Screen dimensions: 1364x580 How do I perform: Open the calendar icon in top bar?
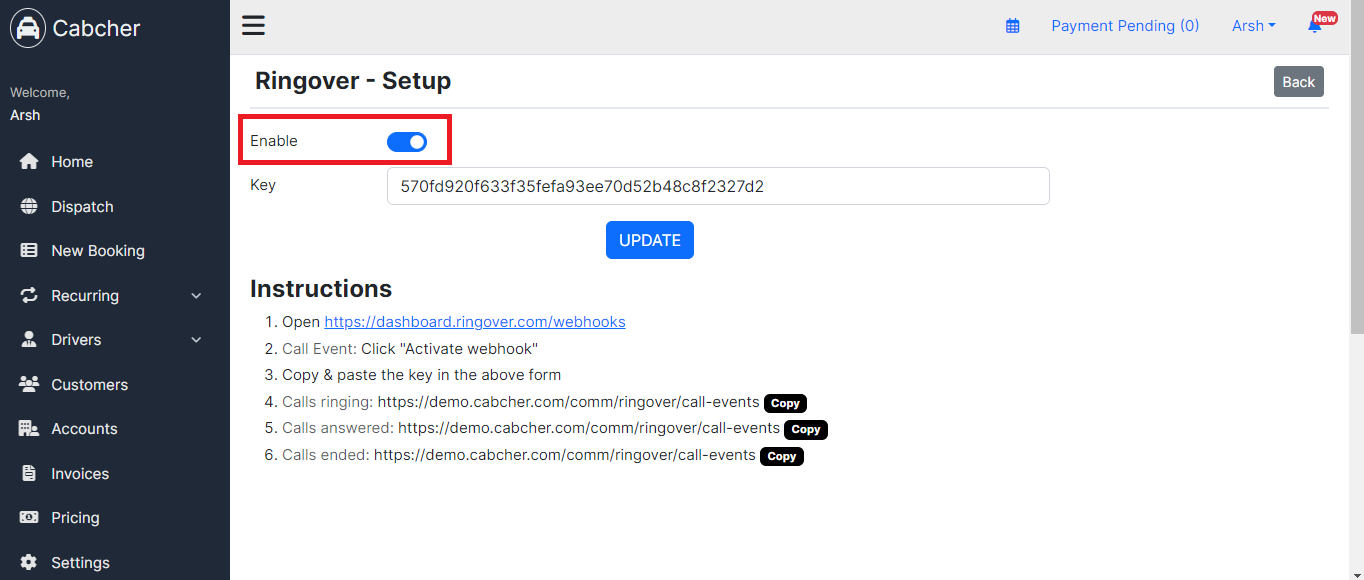1013,26
